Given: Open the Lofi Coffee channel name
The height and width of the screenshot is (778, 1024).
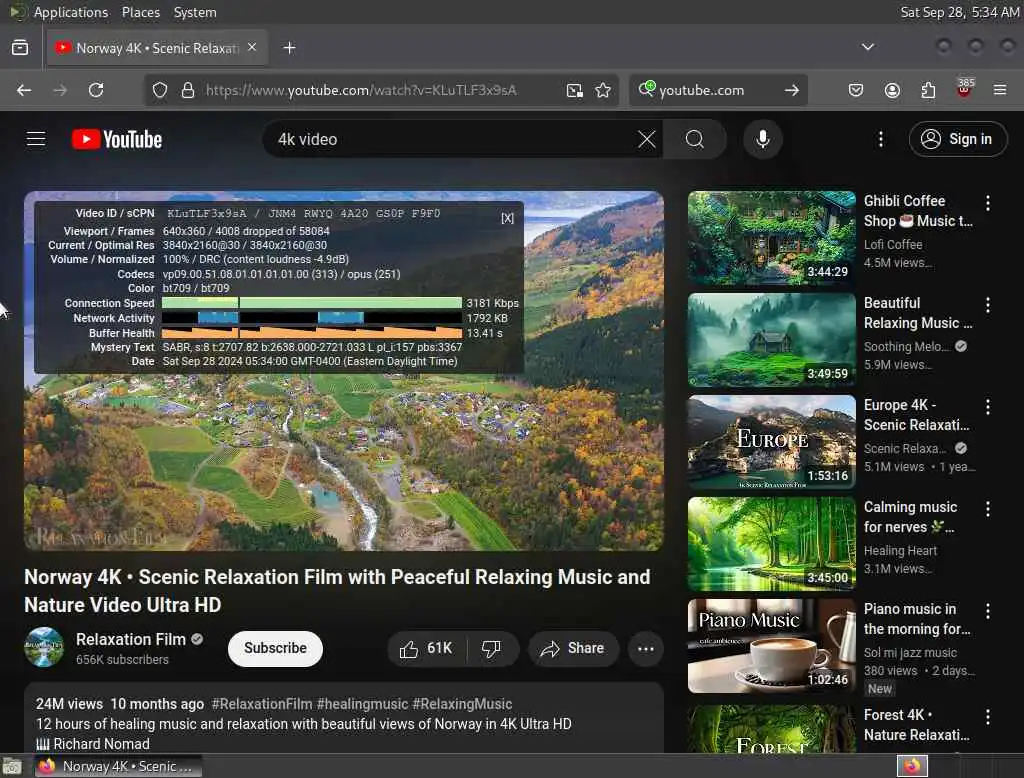Looking at the screenshot, I should (x=893, y=244).
